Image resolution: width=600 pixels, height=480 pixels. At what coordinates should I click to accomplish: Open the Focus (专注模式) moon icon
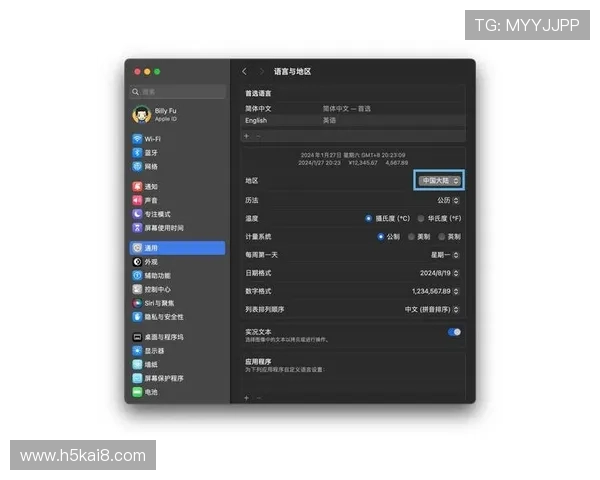point(137,214)
